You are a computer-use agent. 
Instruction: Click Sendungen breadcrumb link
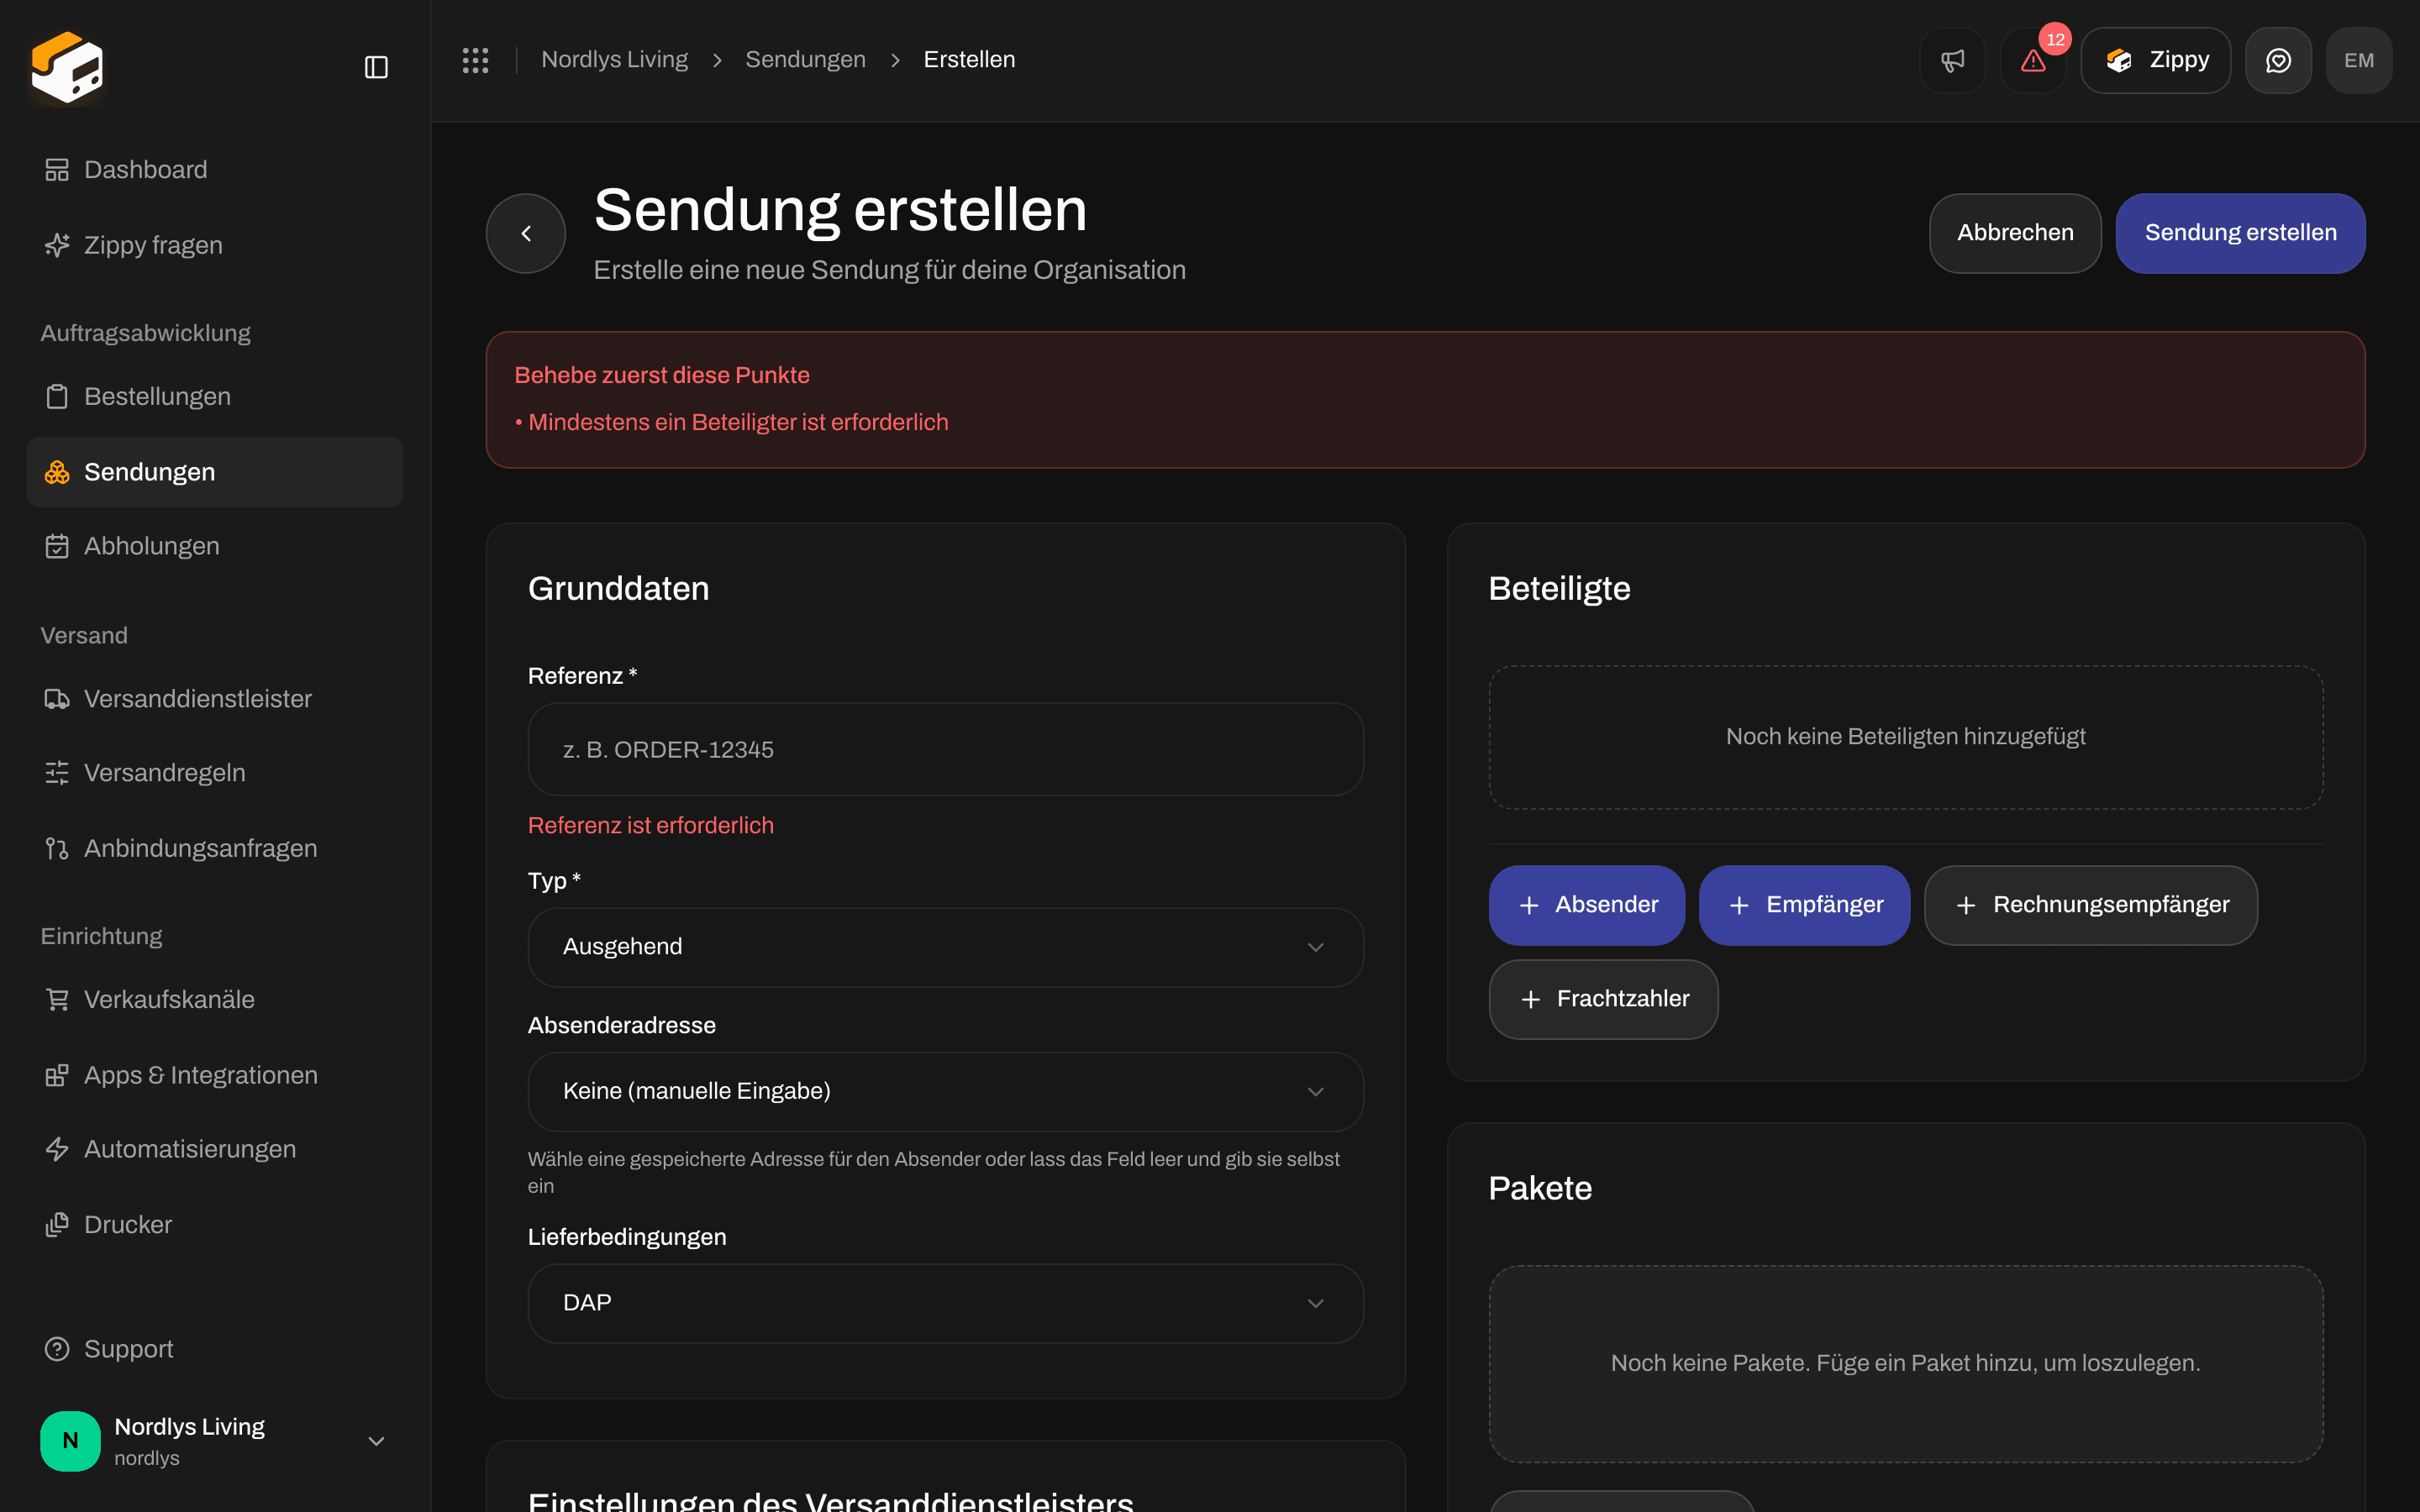(805, 60)
